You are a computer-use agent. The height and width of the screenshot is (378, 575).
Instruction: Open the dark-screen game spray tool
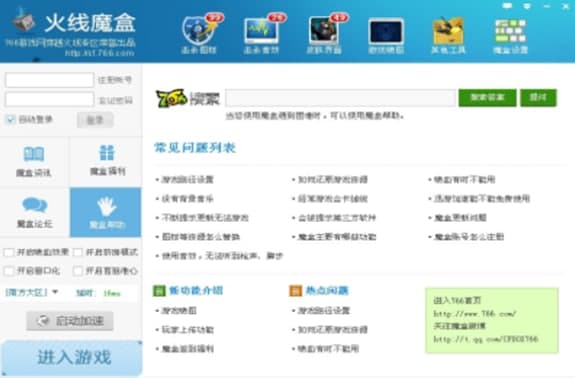(x=386, y=35)
